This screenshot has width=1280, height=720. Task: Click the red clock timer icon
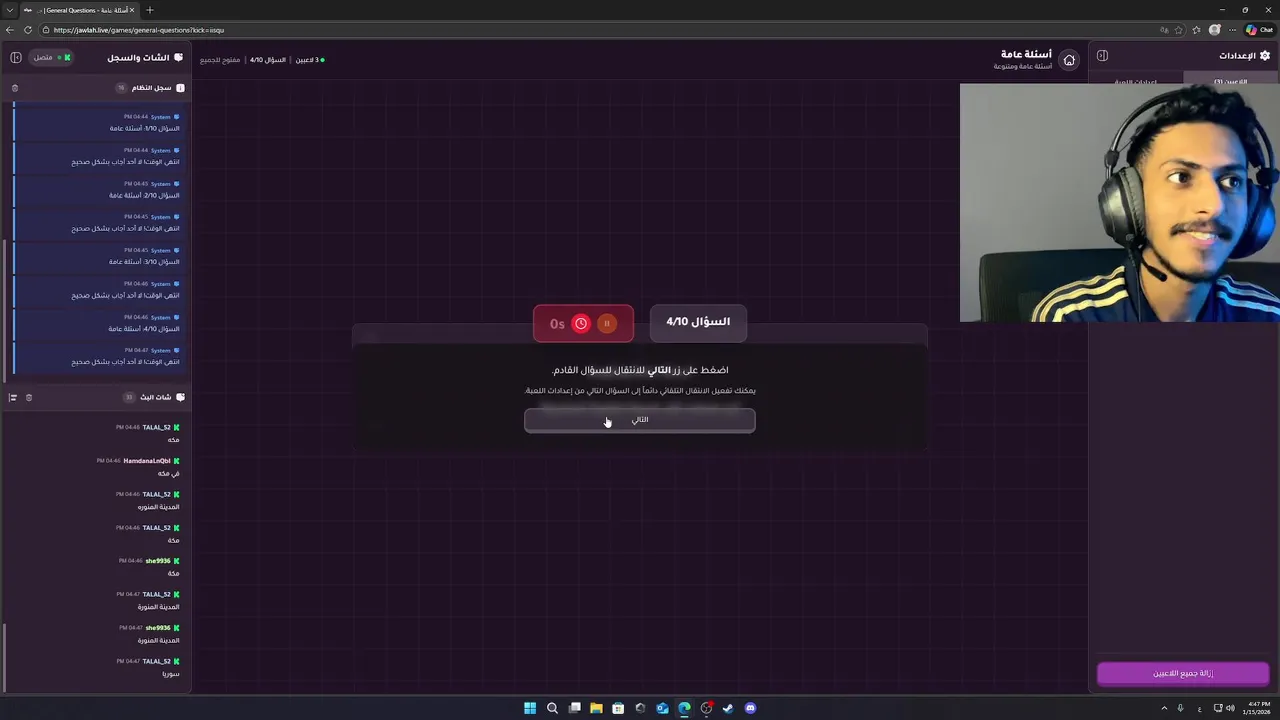tap(581, 323)
